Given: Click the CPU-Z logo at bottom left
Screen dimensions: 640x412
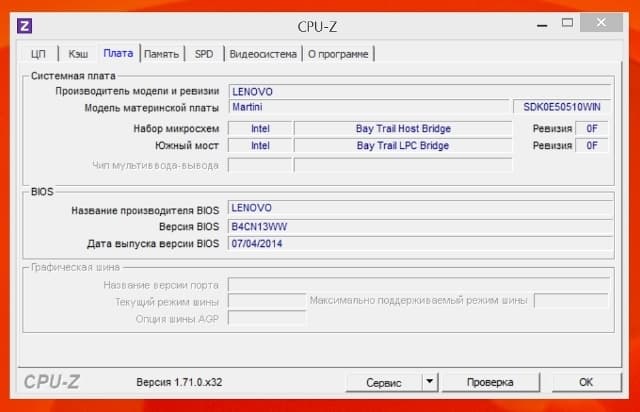Looking at the screenshot, I should pyautogui.click(x=51, y=382).
